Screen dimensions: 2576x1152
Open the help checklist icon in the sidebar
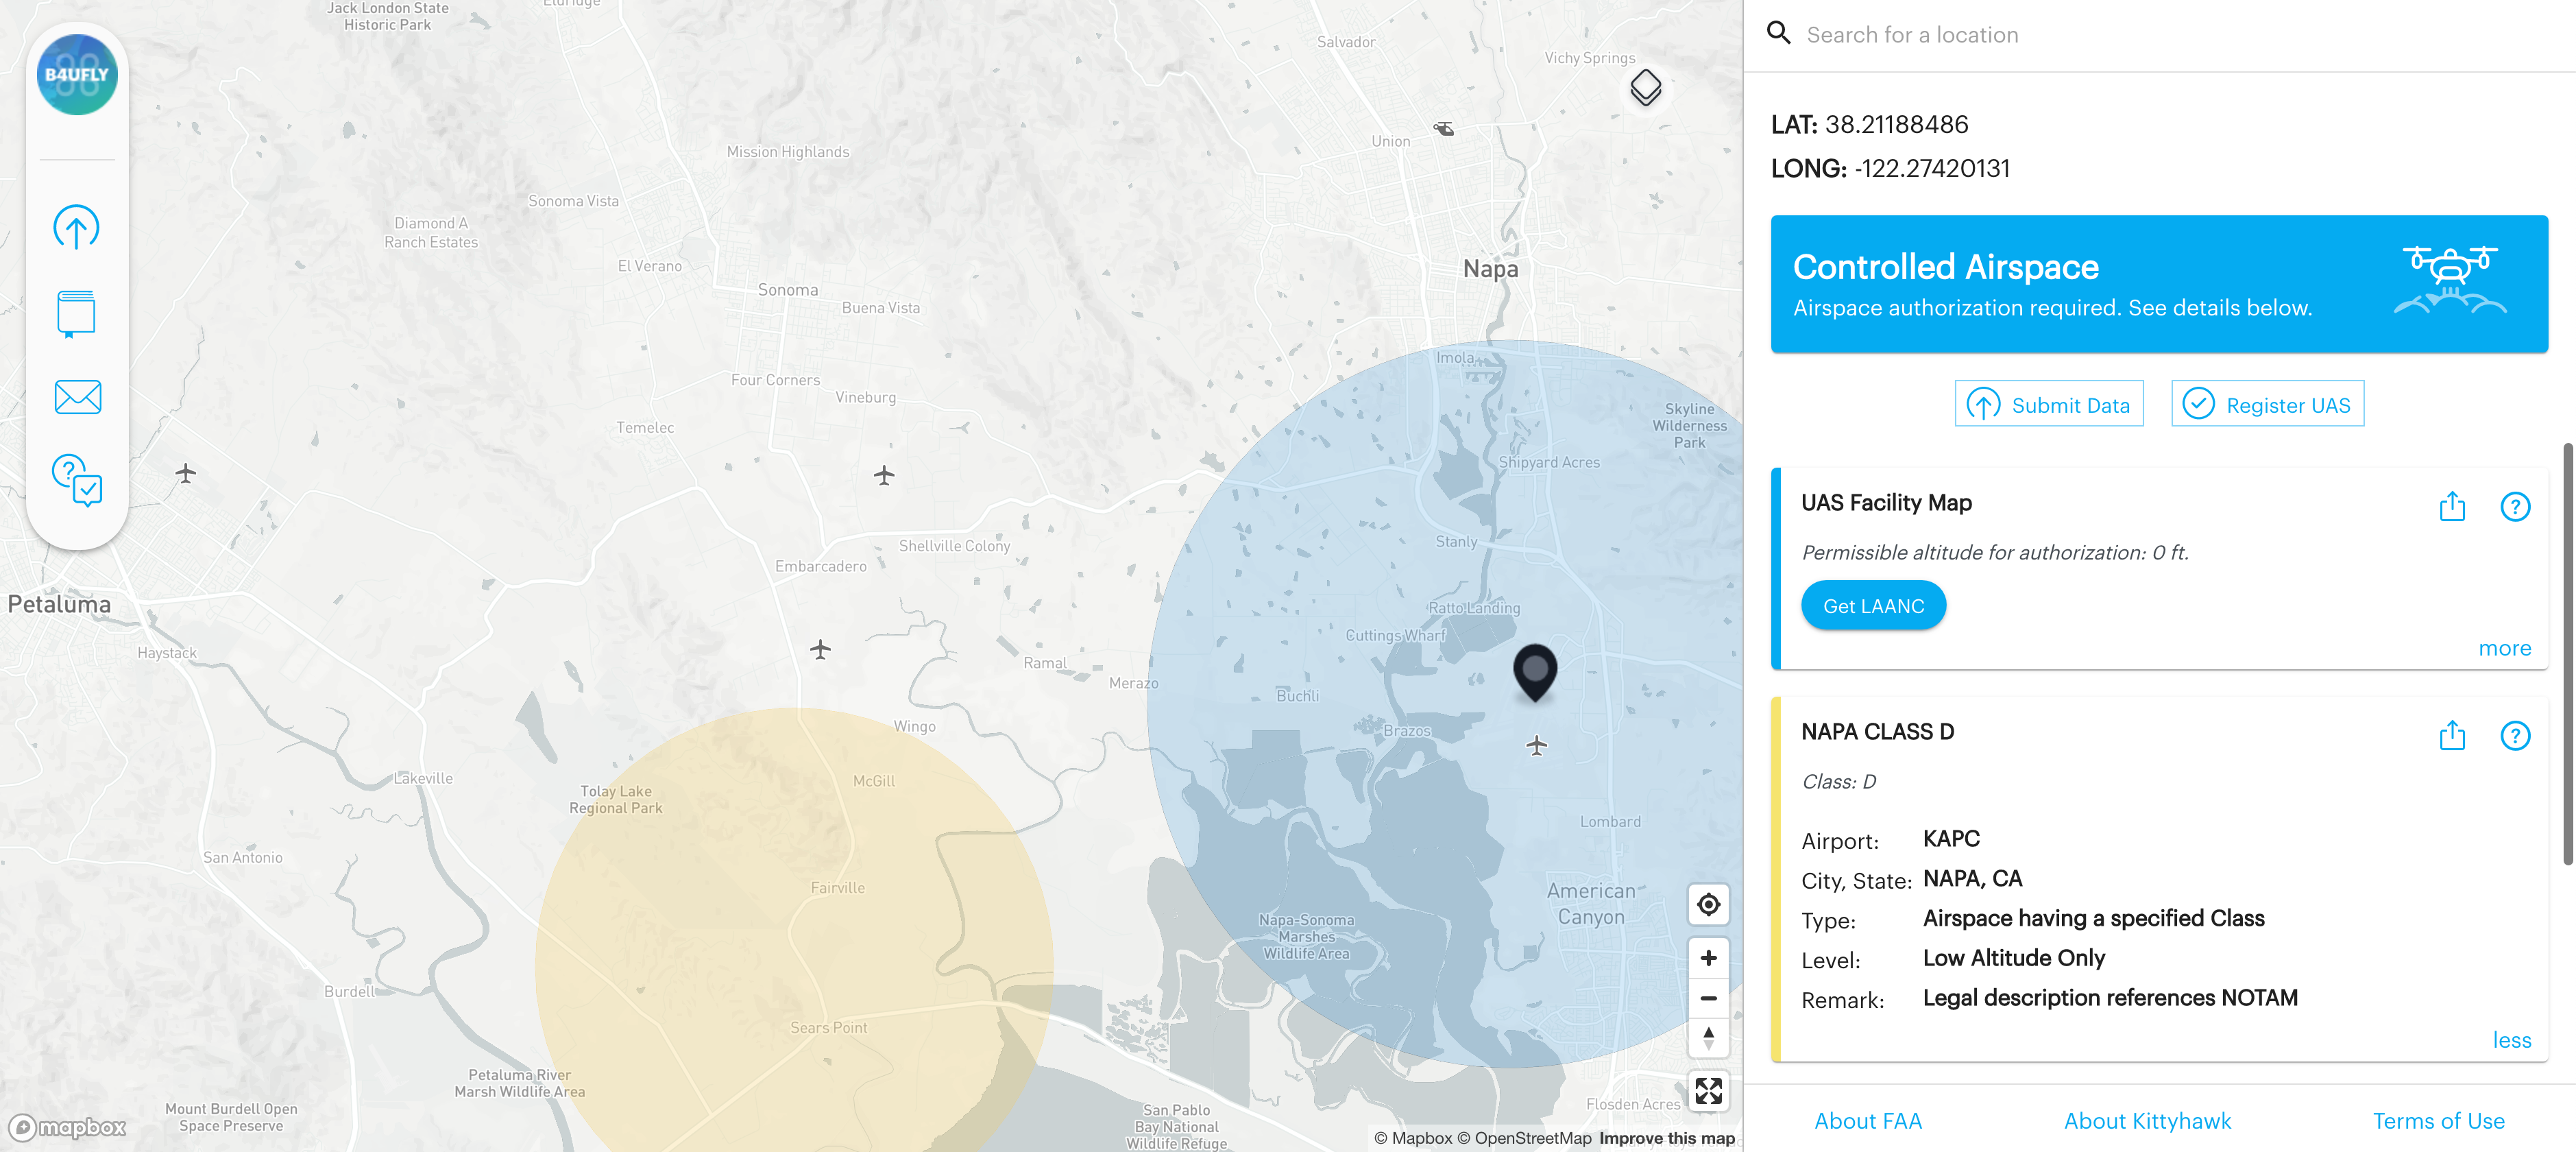[77, 481]
